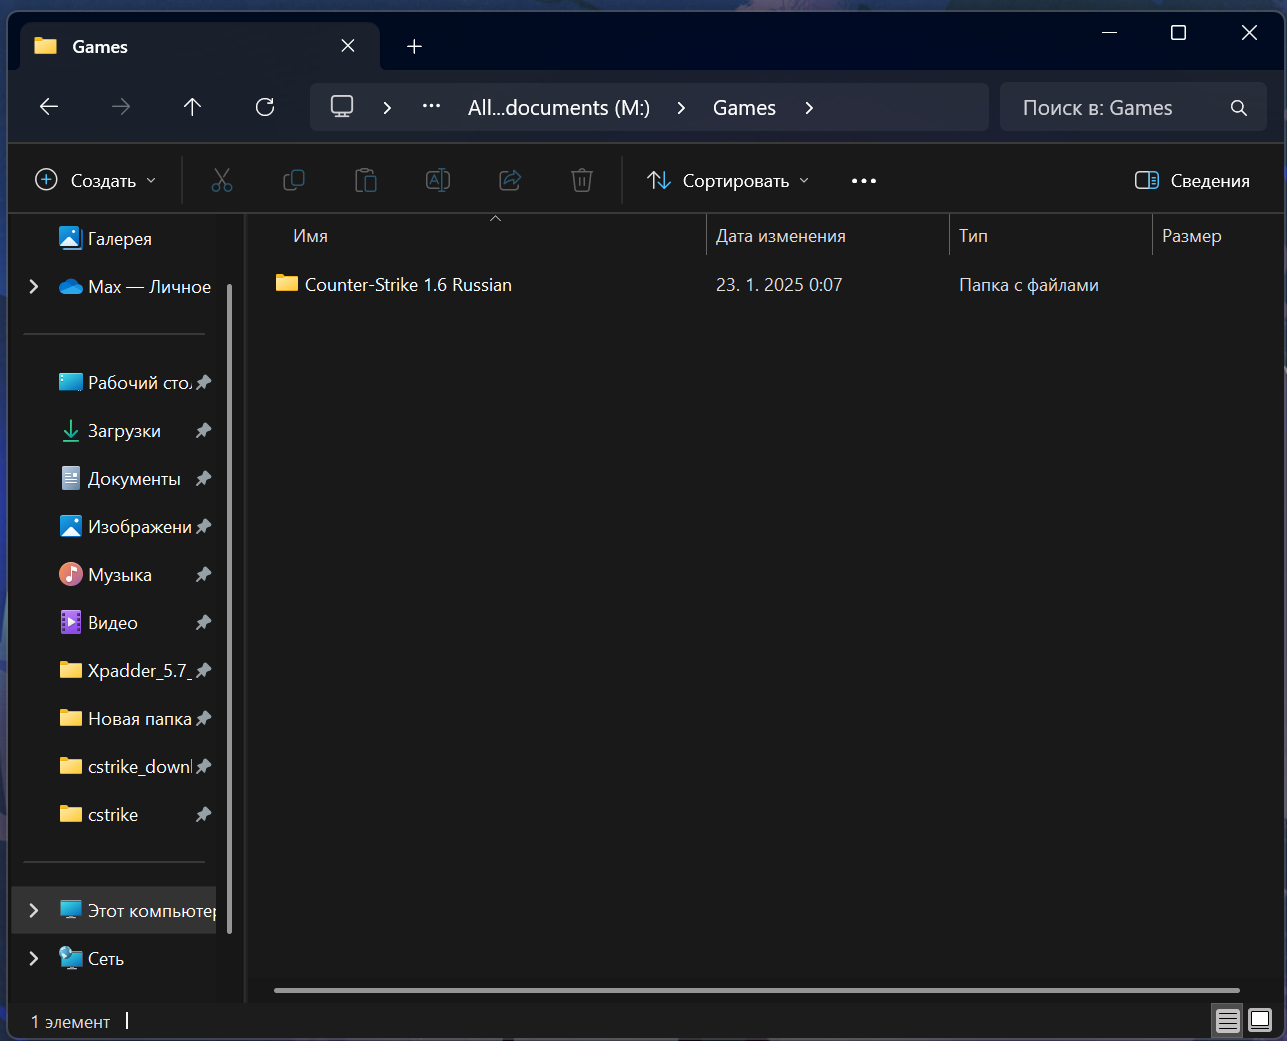Open Загрузки in the sidebar
This screenshot has width=1287, height=1041.
pos(124,431)
